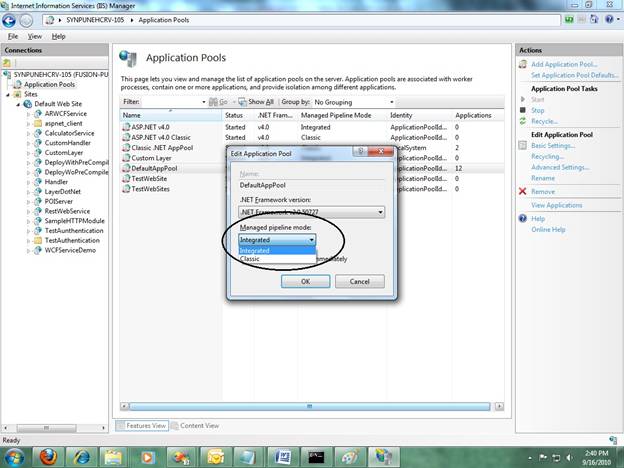Expand the WCFServiceDemo tree node
The width and height of the screenshot is (624, 468).
click(28, 250)
